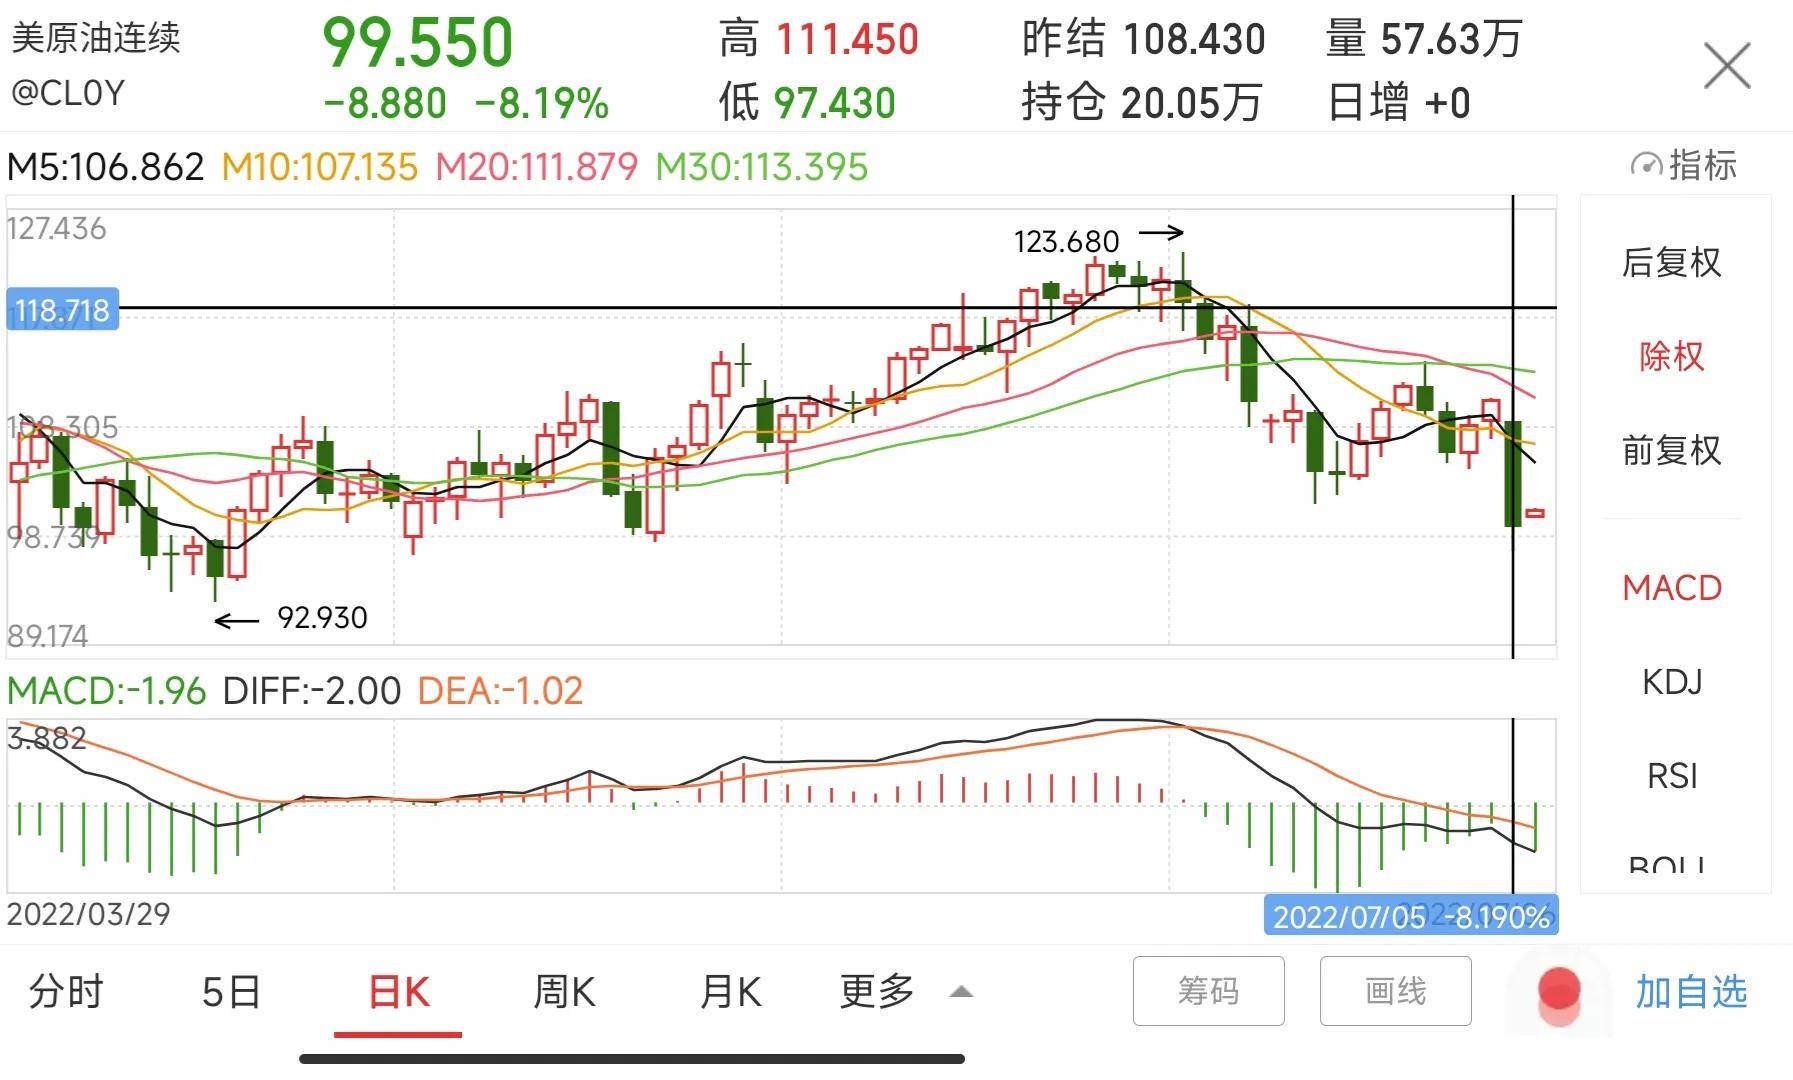Select the 日K daily candlestick tab
Viewport: 1793px width, 1080px height.
398,992
